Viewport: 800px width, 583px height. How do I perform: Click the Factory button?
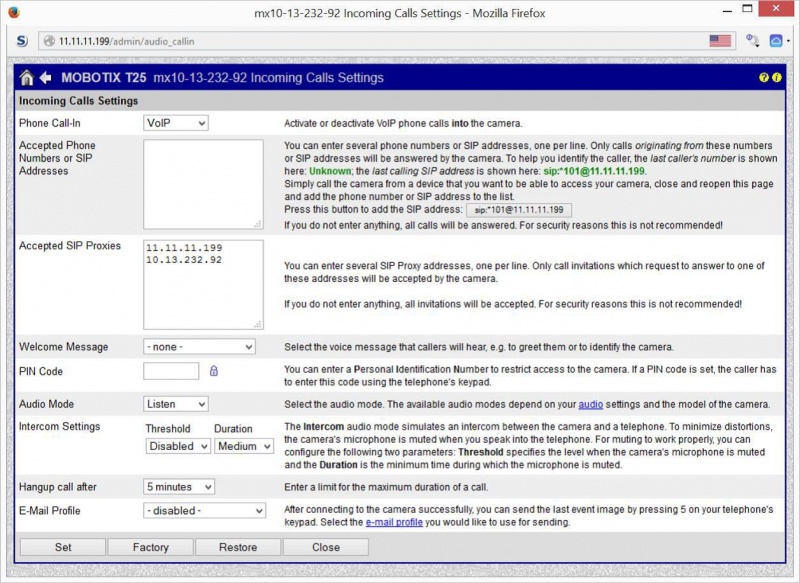pyautogui.click(x=151, y=547)
